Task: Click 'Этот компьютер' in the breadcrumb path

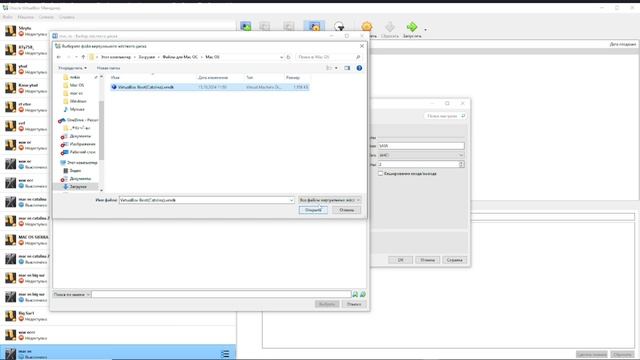Action: click(116, 57)
